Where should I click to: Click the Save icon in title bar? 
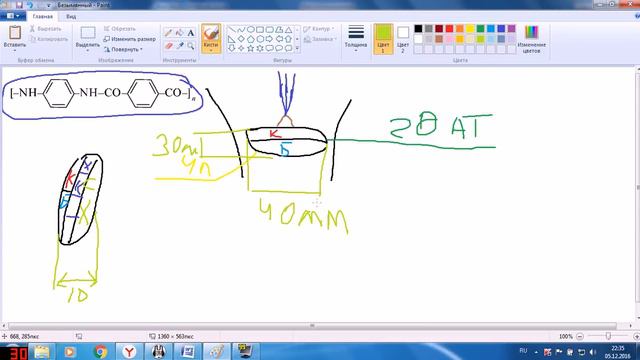click(x=19, y=5)
